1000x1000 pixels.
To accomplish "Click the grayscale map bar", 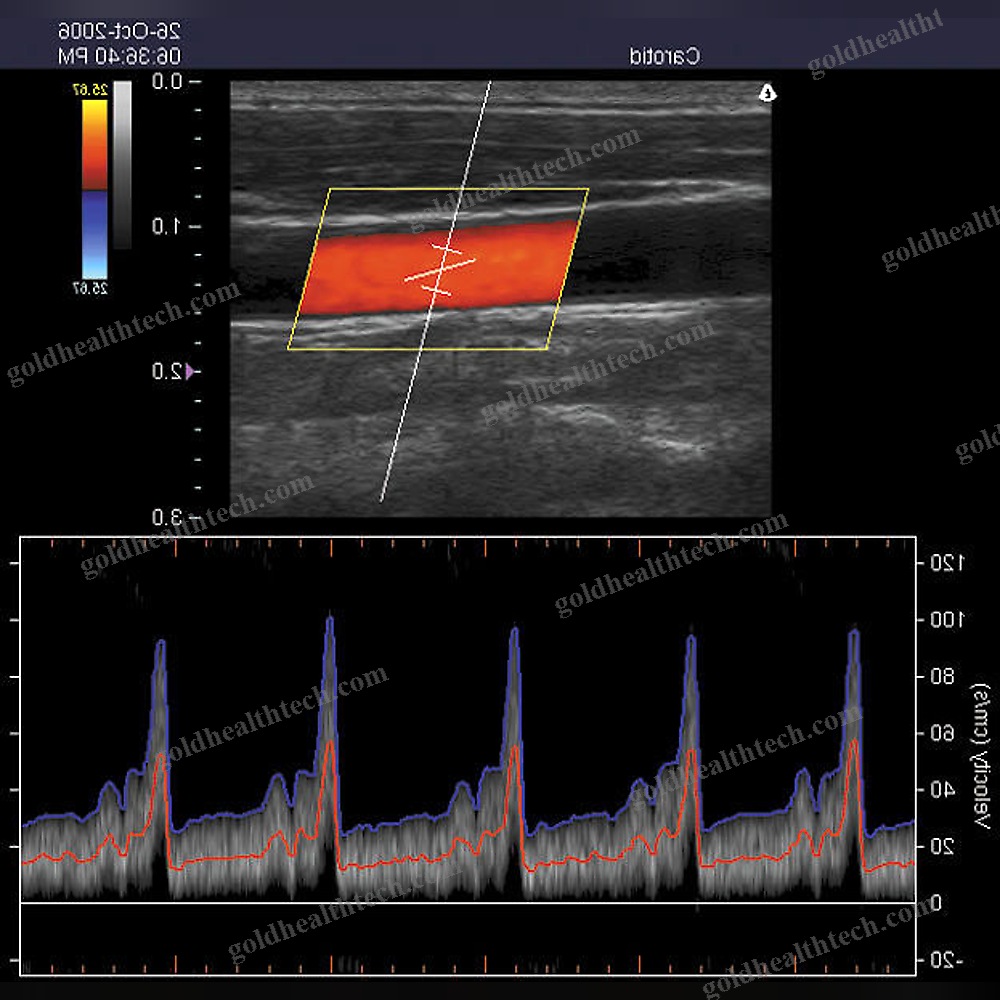I will (122, 165).
